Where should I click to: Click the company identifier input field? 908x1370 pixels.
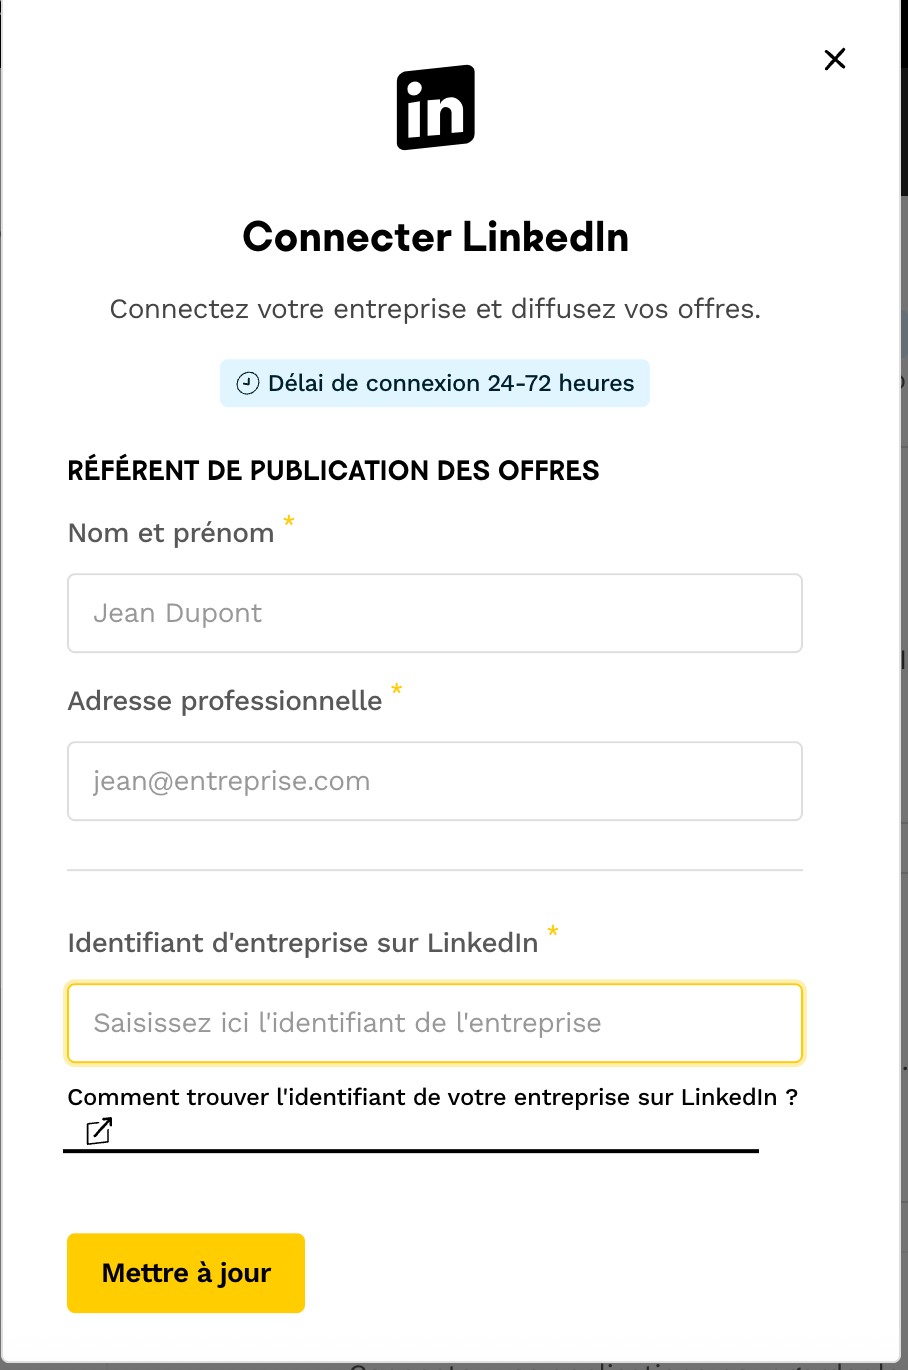click(x=435, y=1023)
